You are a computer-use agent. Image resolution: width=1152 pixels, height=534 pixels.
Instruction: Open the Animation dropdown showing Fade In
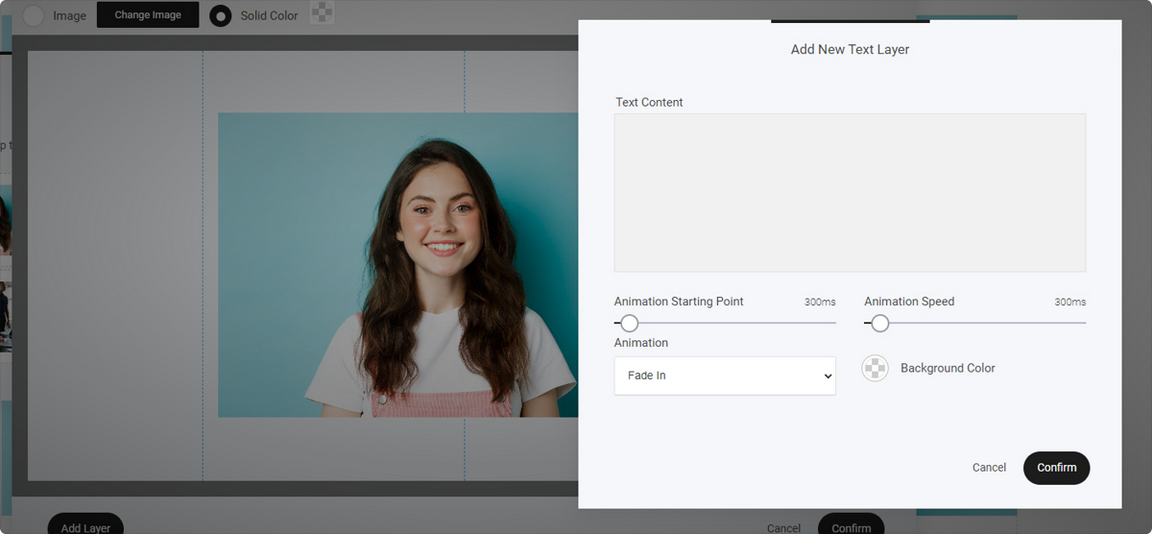click(x=725, y=376)
